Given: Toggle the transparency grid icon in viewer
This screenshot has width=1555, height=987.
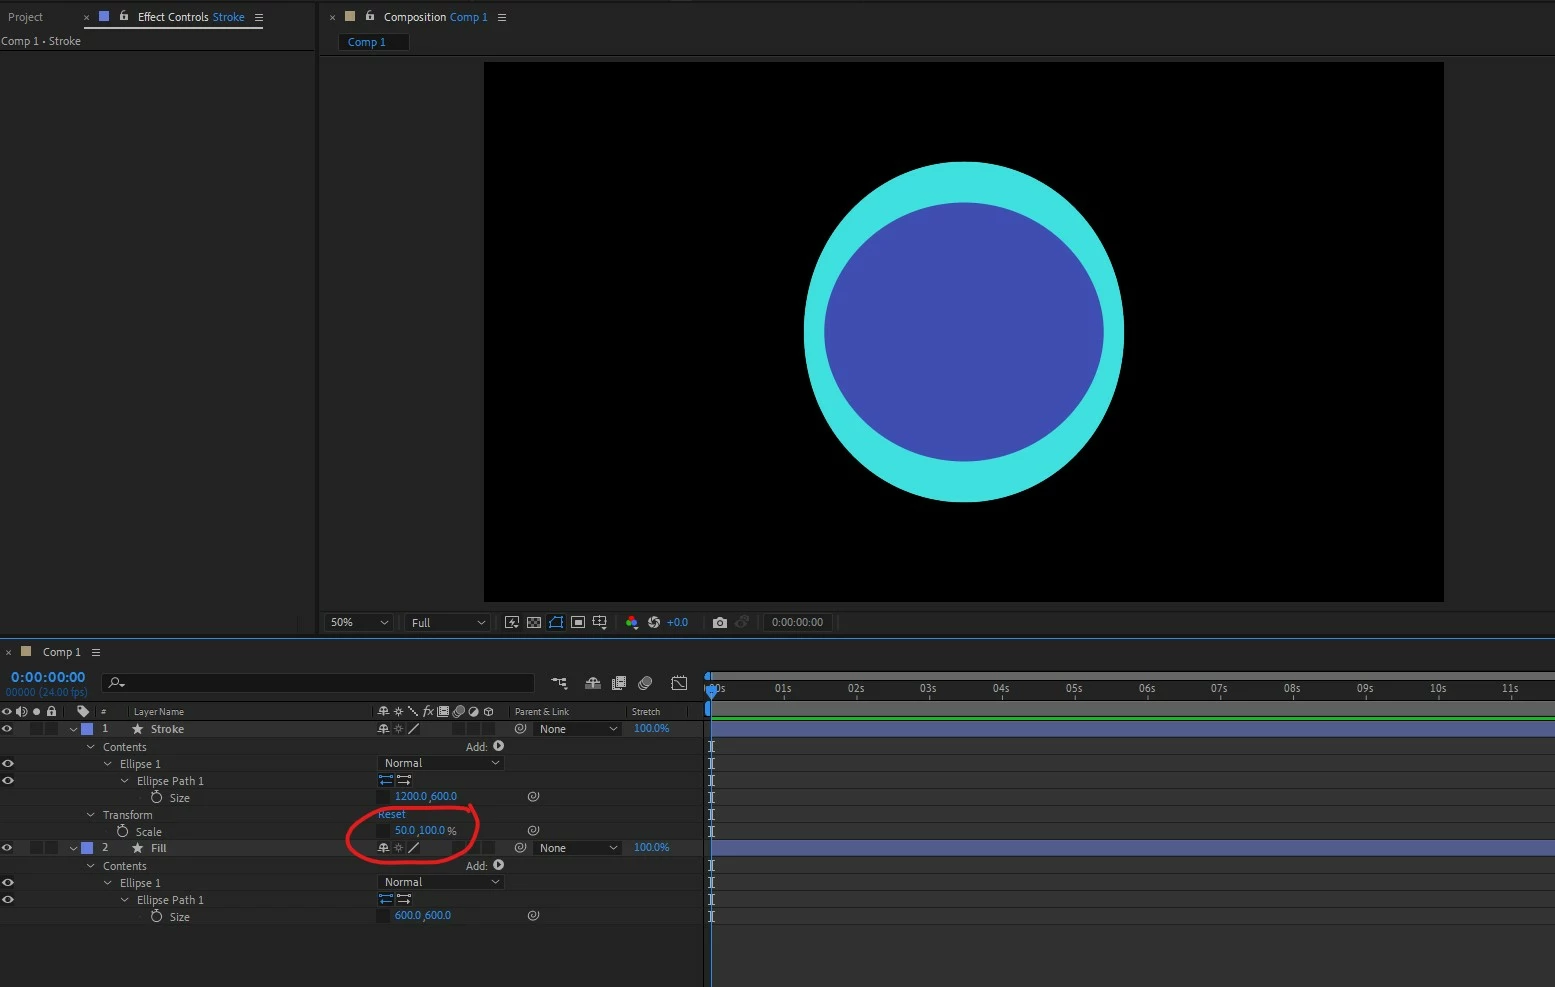Looking at the screenshot, I should point(534,622).
